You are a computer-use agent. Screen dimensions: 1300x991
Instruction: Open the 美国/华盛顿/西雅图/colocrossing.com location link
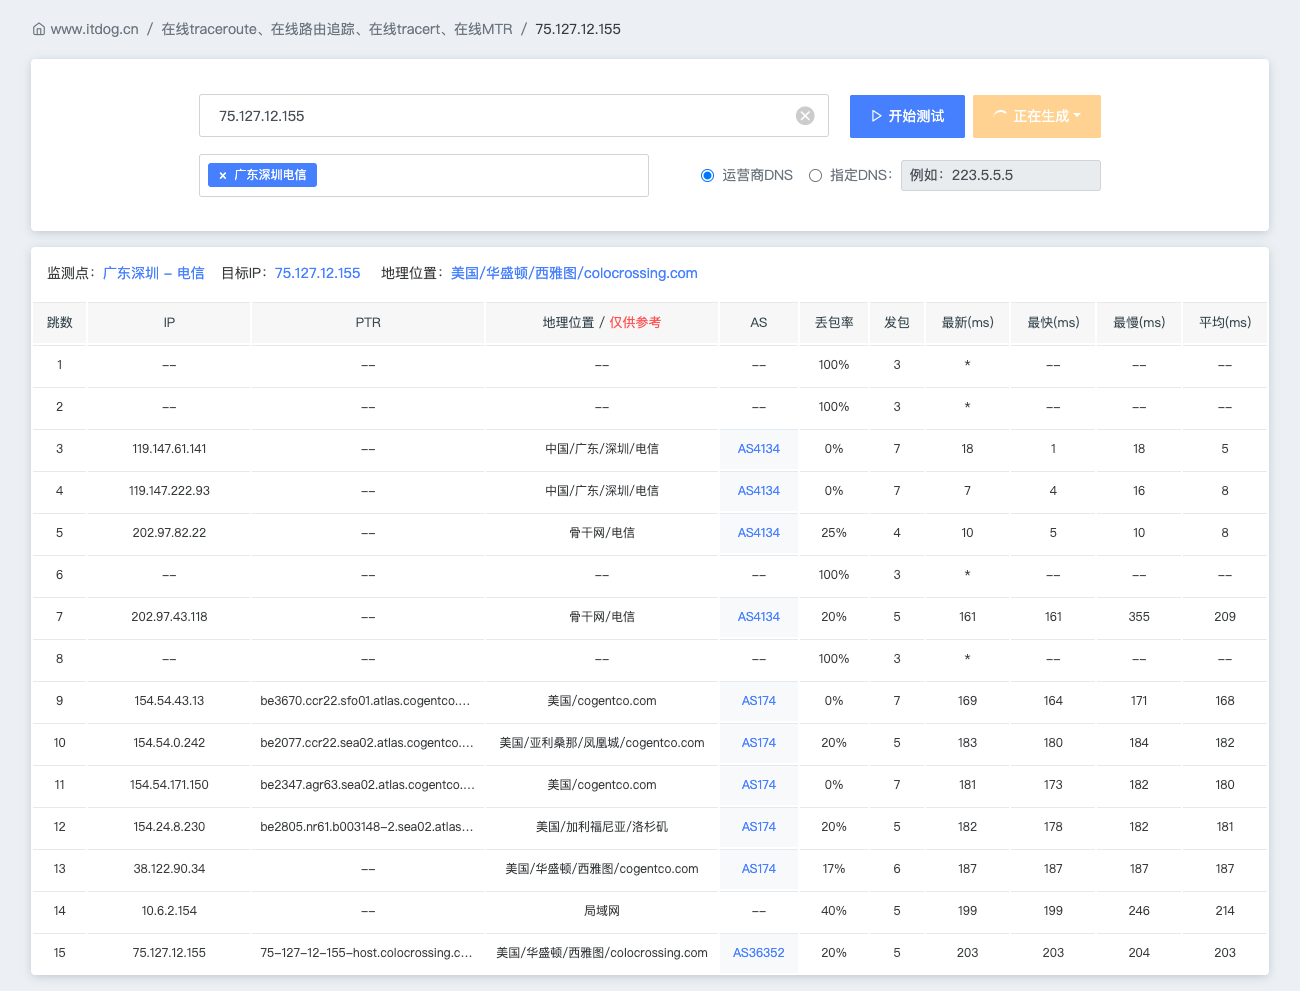click(574, 273)
